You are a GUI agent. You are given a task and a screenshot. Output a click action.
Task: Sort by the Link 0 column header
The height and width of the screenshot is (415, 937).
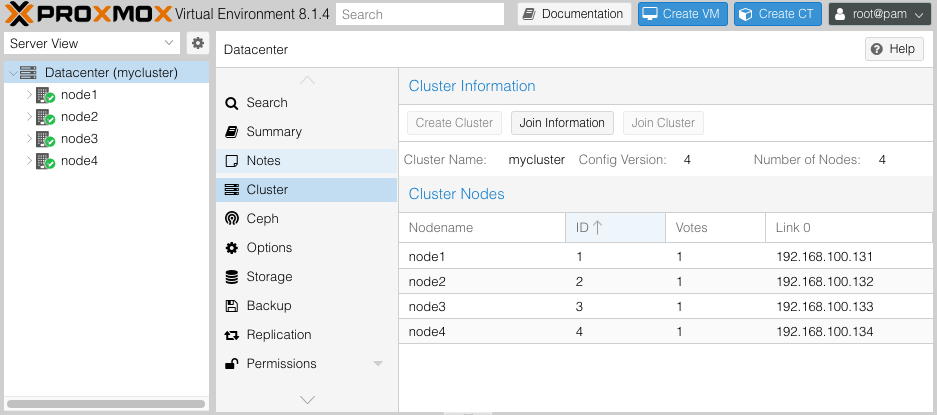coord(849,228)
